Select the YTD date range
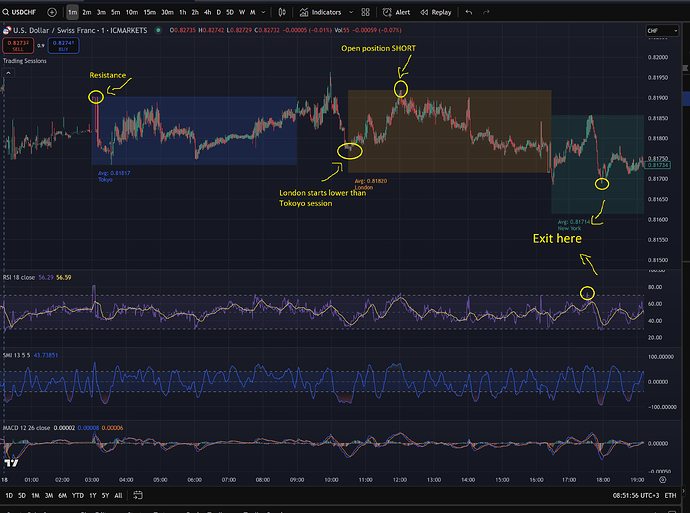 (x=80, y=495)
